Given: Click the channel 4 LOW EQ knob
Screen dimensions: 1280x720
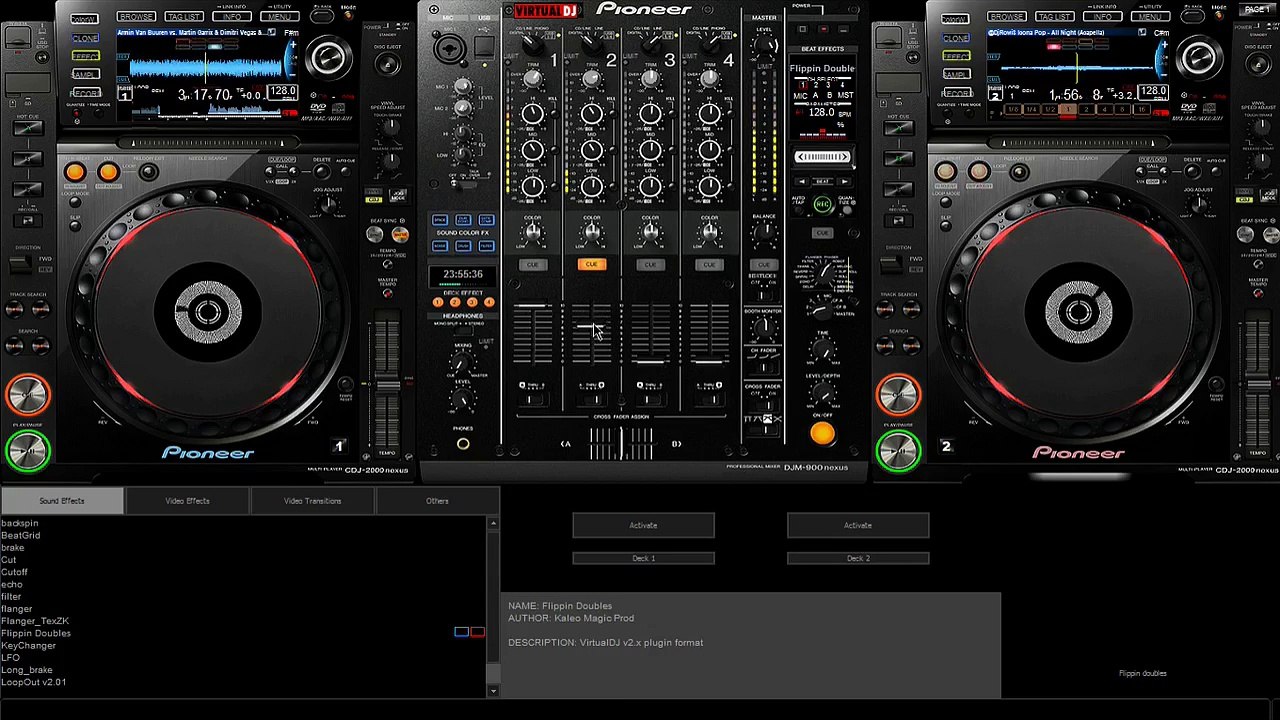Looking at the screenshot, I should coord(709,185).
